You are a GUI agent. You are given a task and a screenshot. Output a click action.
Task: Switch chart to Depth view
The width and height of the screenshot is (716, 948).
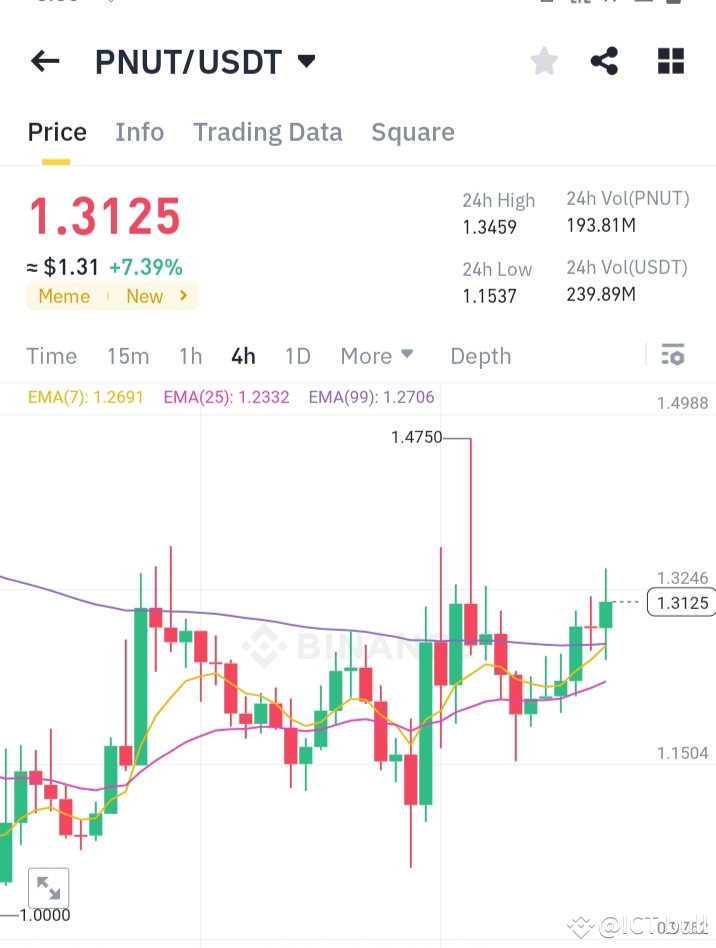pyautogui.click(x=480, y=356)
